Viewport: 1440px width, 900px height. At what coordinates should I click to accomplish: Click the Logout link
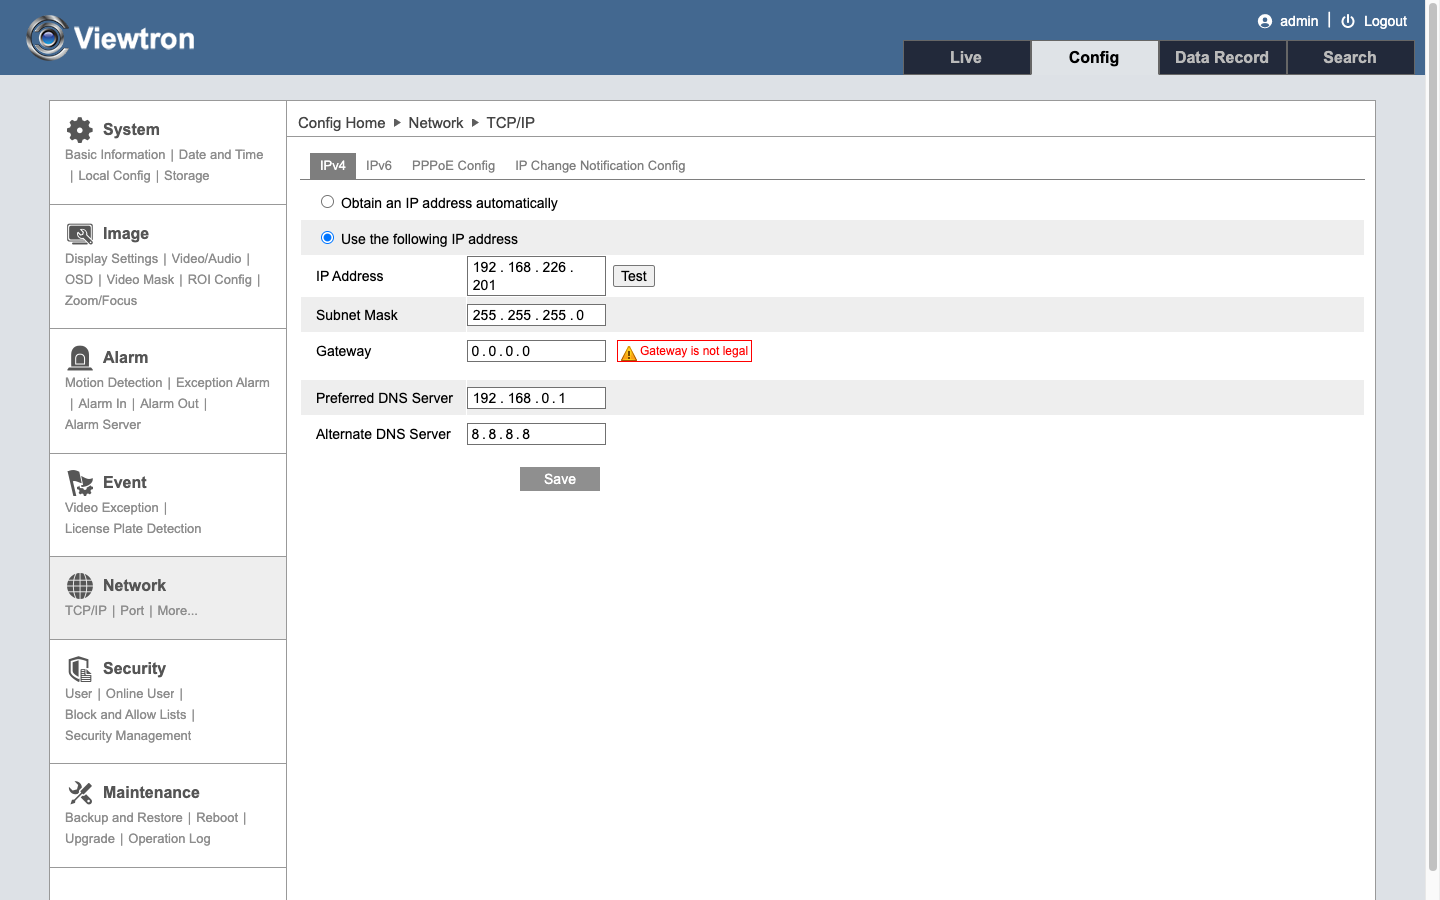[x=1385, y=21]
